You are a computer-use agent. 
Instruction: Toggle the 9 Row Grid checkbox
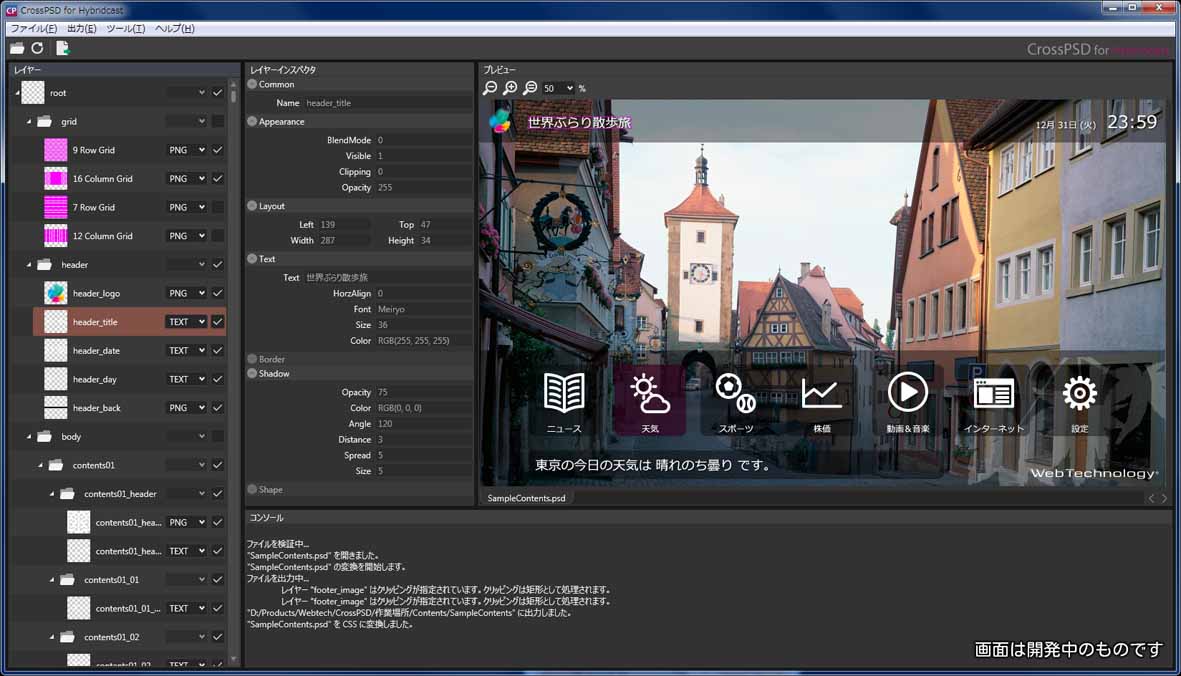[x=218, y=150]
